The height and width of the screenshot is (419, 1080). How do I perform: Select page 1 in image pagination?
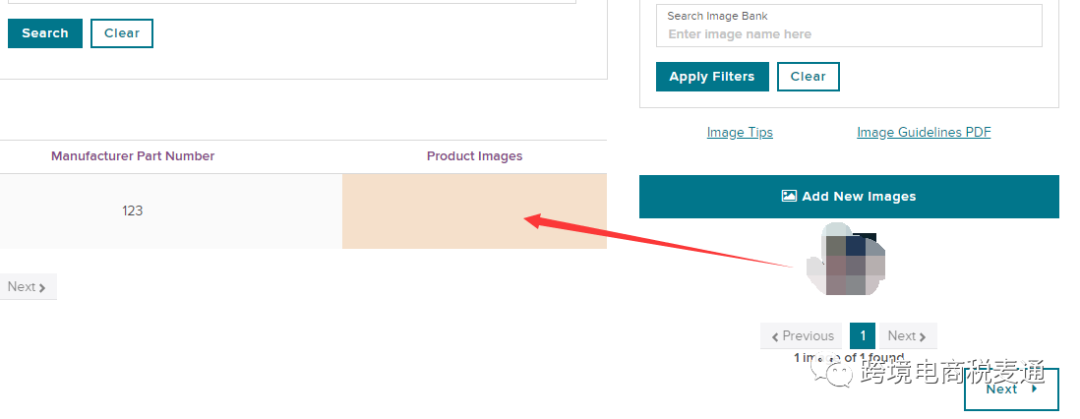pos(862,336)
